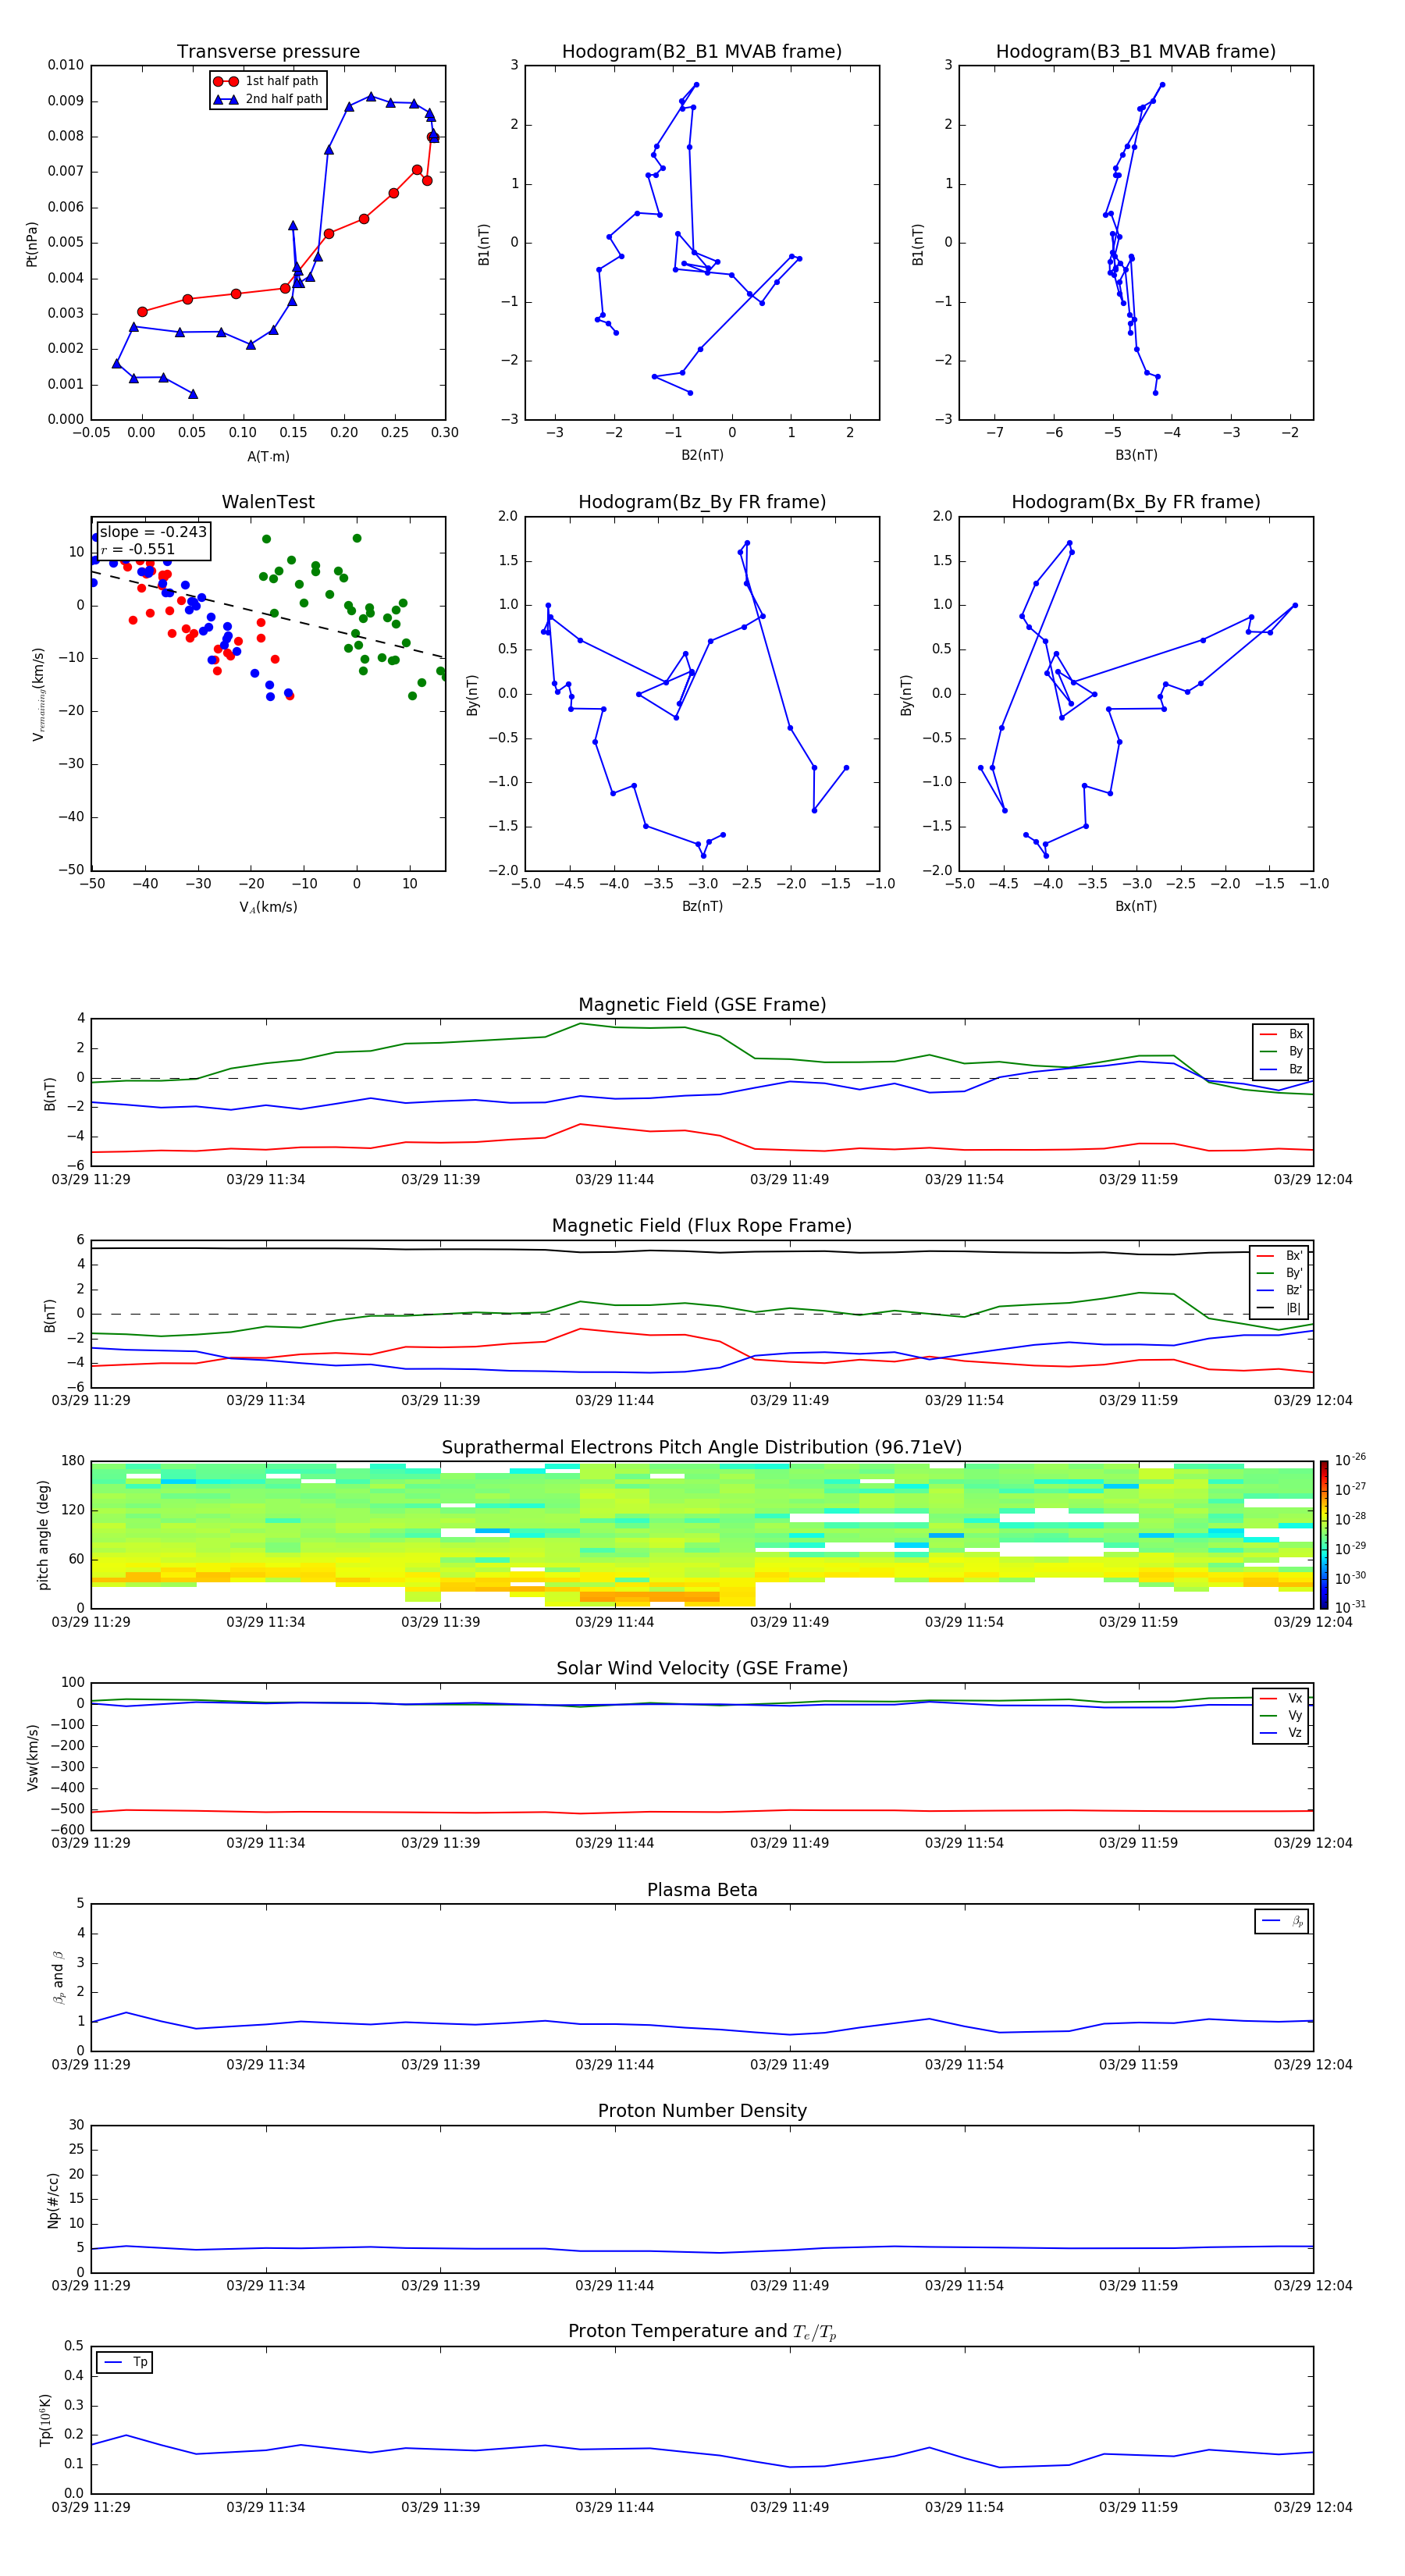Click the 'Proton Number Density' plot title

click(702, 2111)
